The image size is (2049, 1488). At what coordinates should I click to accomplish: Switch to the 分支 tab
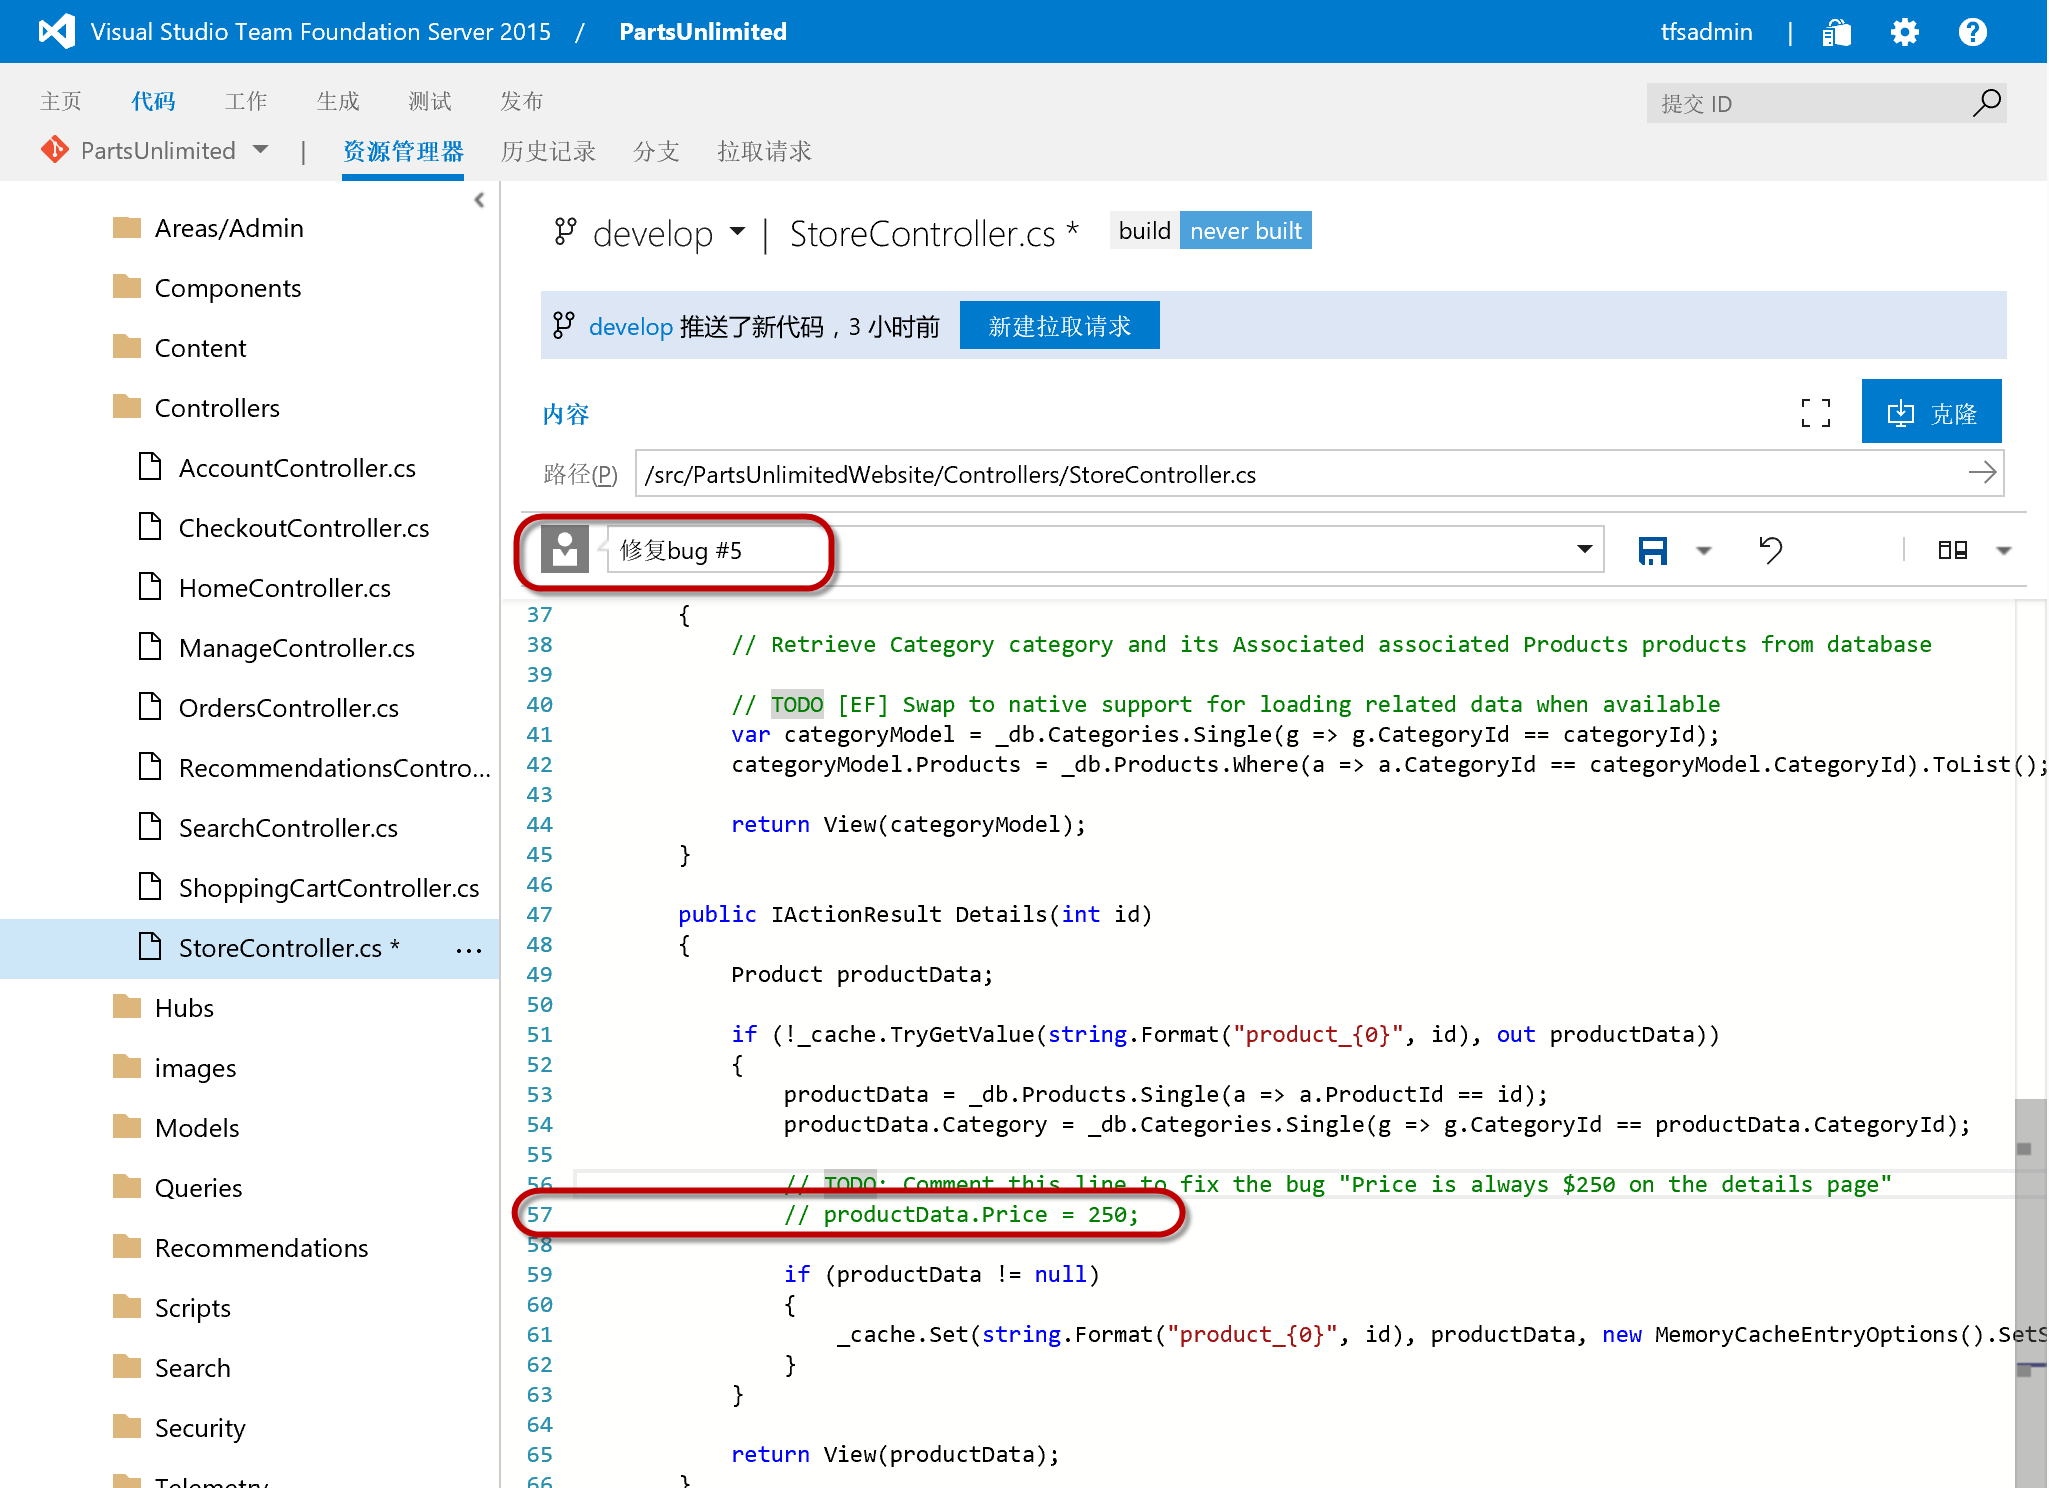pos(656,151)
